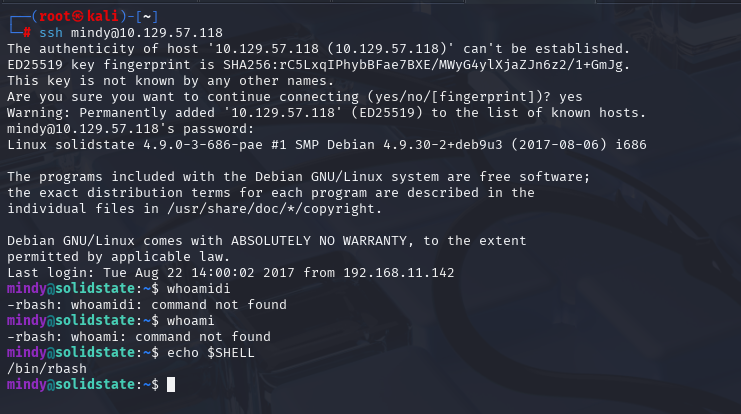
Task: Click mindy@10.129.57.118 in the ssh command
Action: click(146, 33)
